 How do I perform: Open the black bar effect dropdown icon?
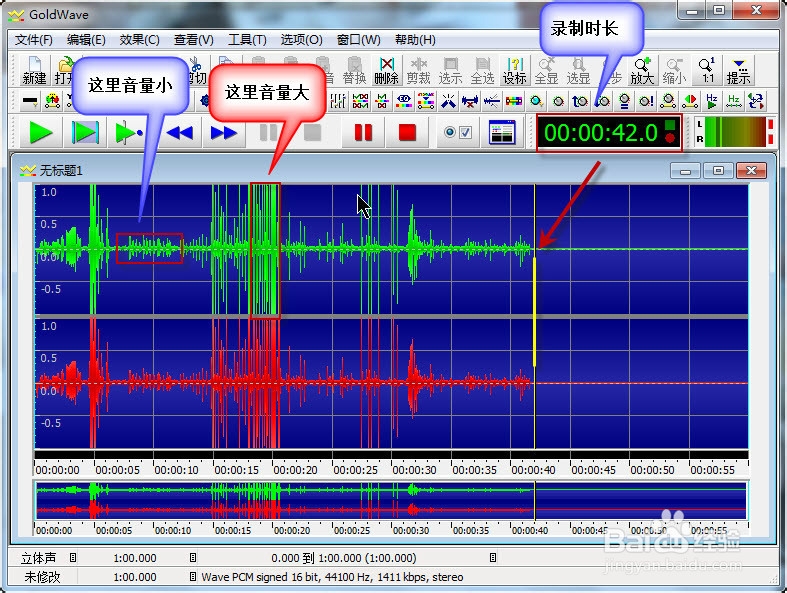(30, 101)
